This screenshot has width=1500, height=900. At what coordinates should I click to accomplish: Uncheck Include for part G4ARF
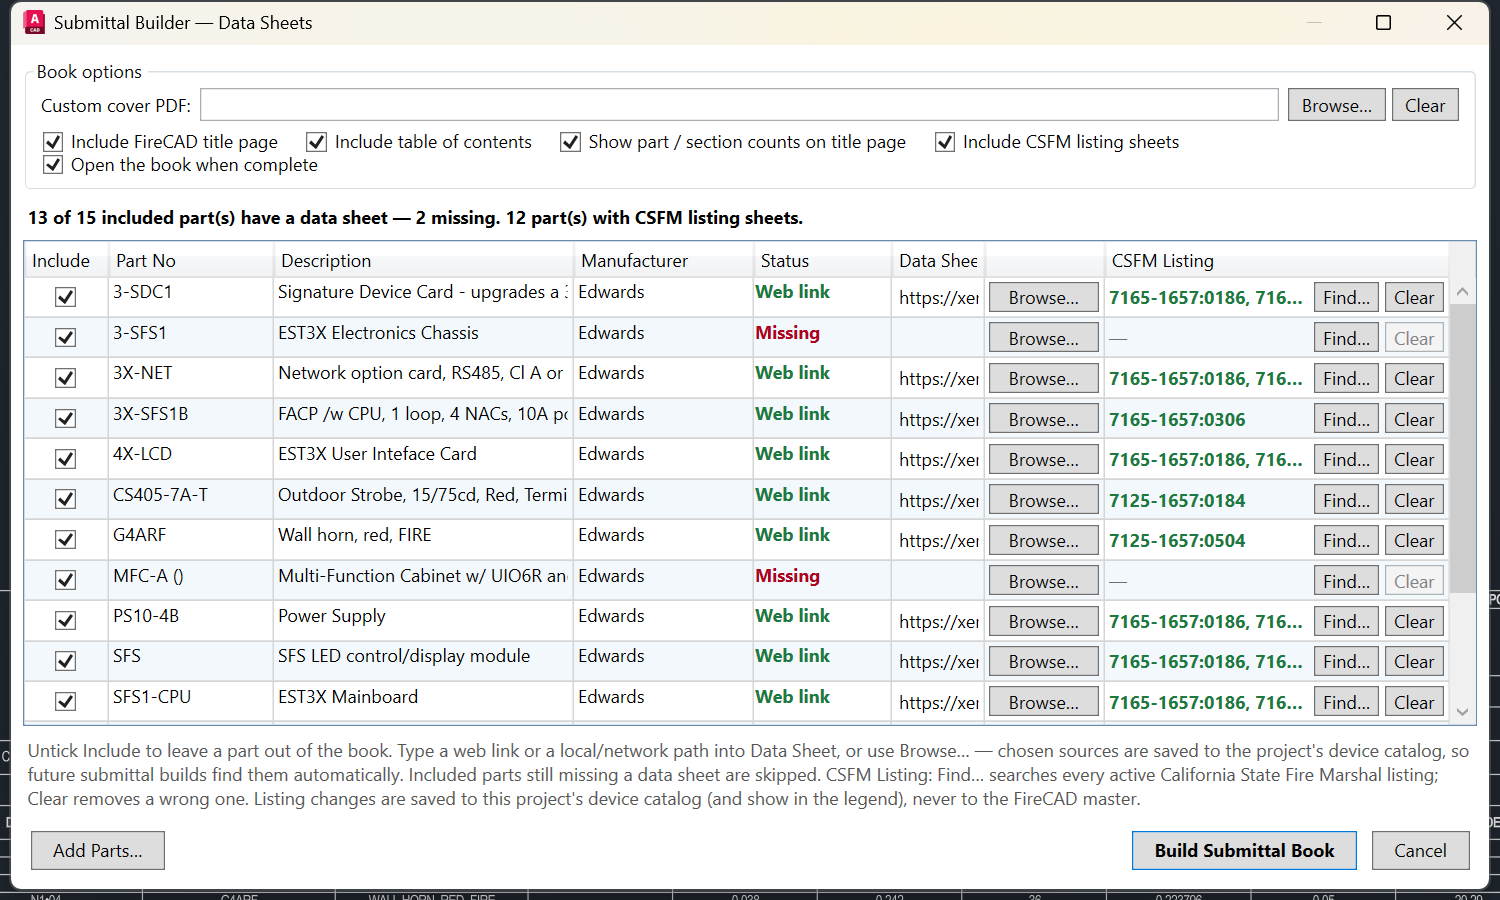(65, 540)
